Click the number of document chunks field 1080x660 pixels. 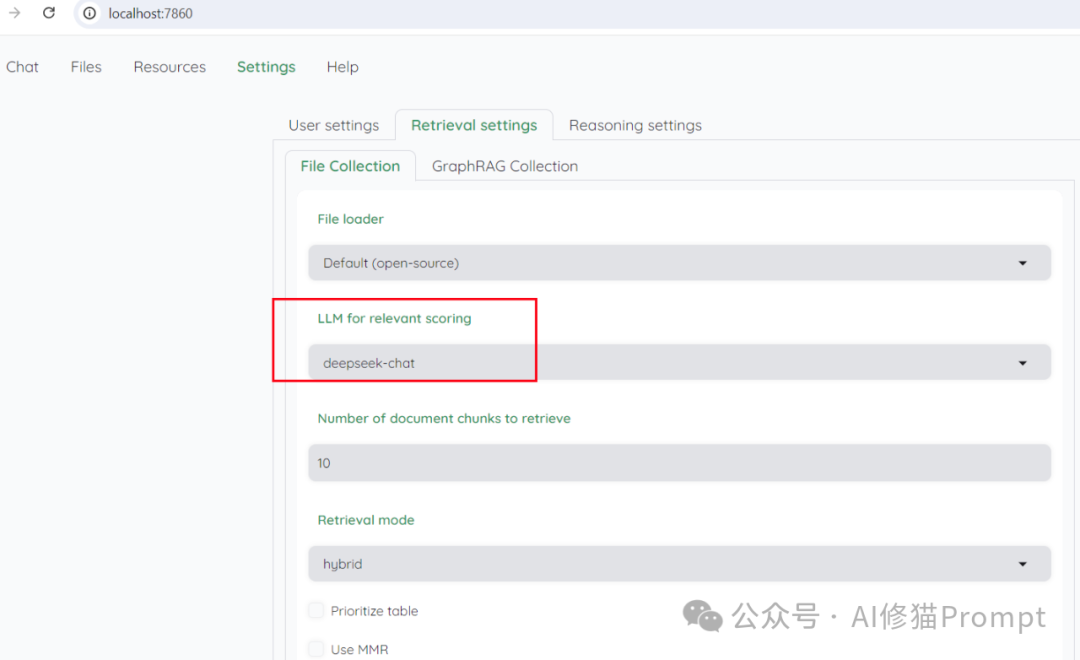pyautogui.click(x=679, y=462)
